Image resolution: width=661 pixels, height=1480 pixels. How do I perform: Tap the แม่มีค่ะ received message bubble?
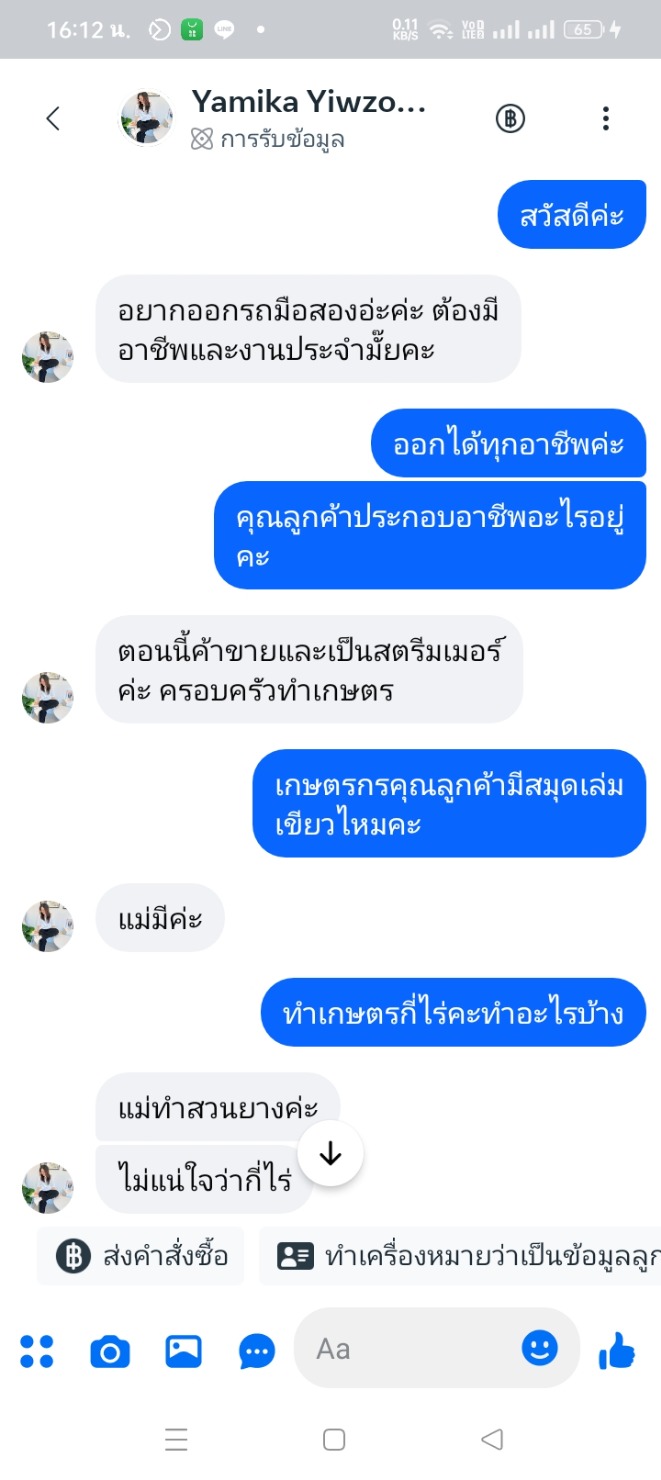click(160, 918)
